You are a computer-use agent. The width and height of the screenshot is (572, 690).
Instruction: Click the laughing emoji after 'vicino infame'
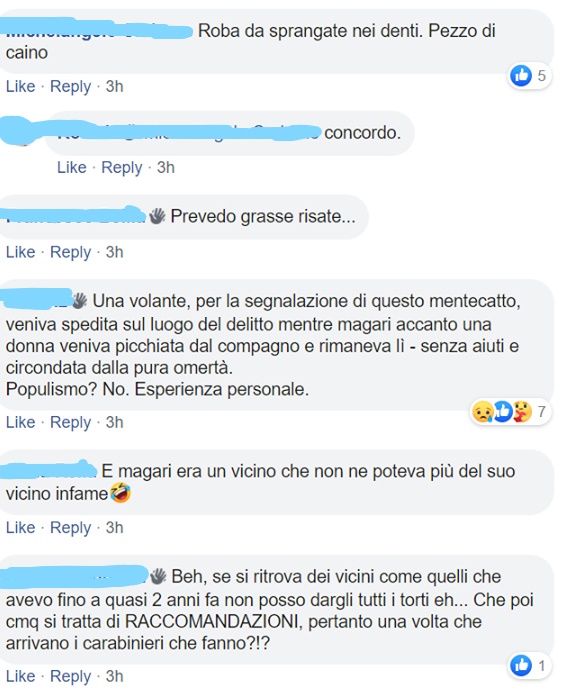pos(120,493)
